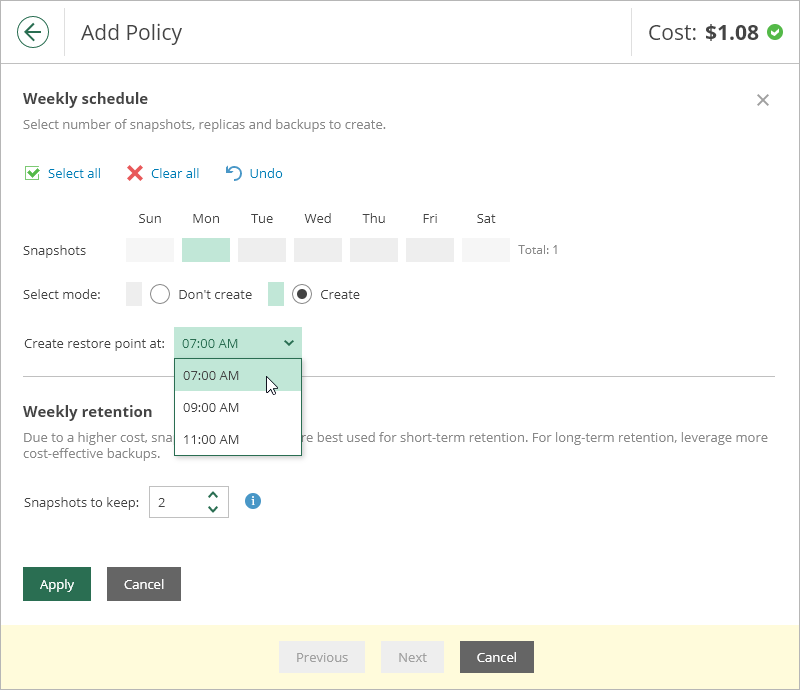Close the Weekly schedule panel with X
The width and height of the screenshot is (800, 690).
[762, 100]
